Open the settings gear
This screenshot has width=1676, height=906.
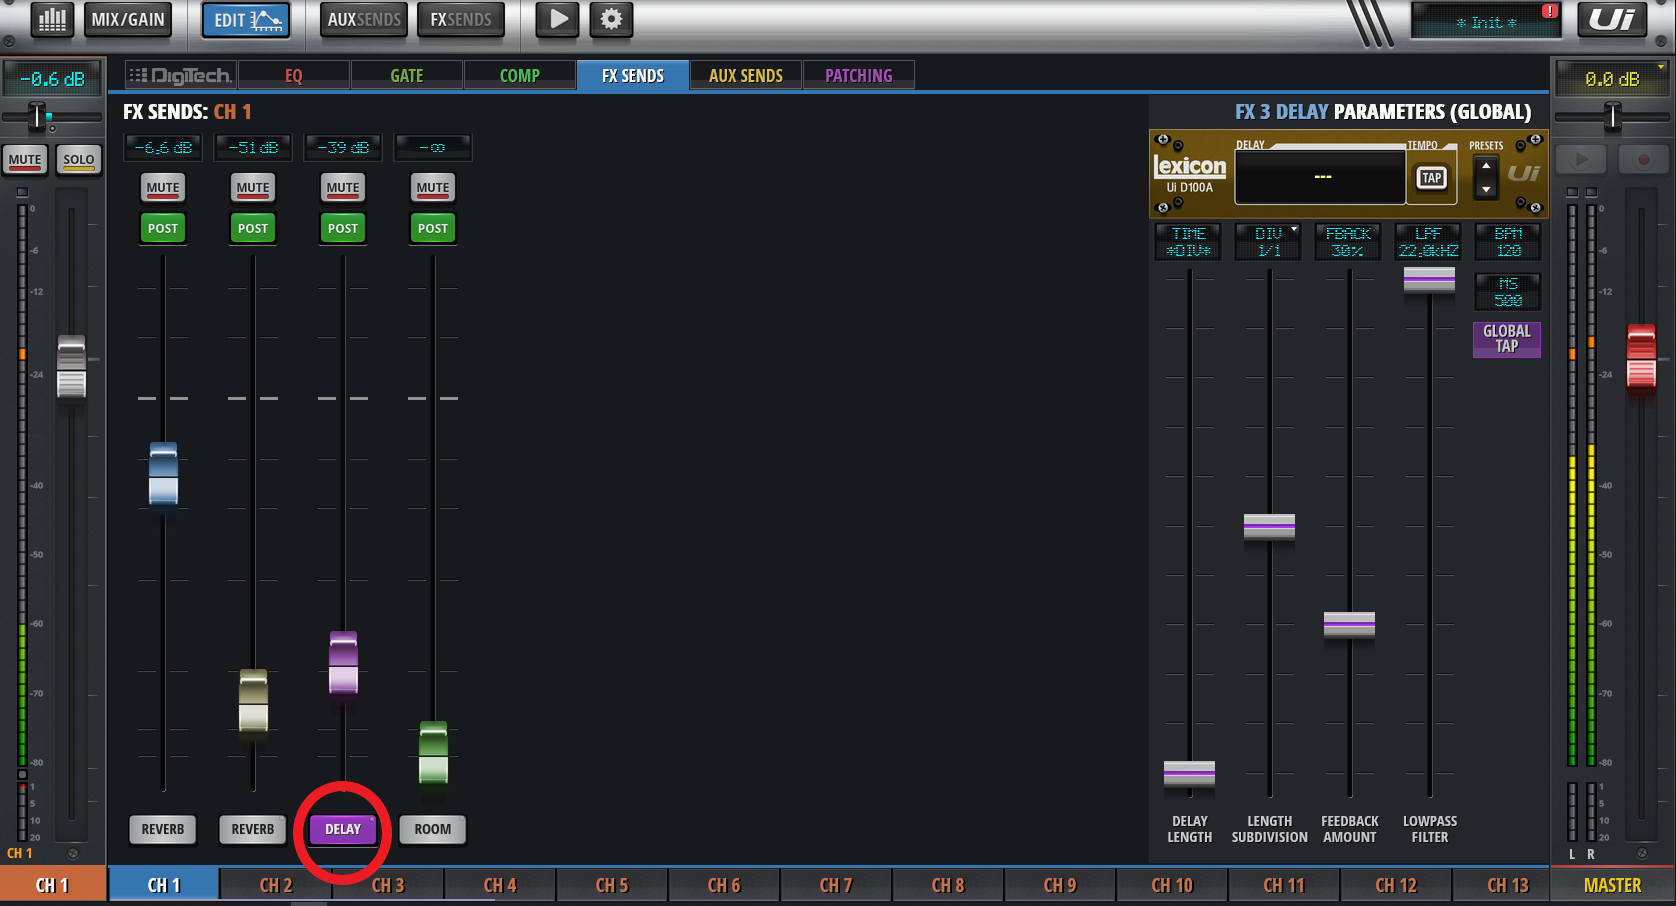(x=611, y=19)
